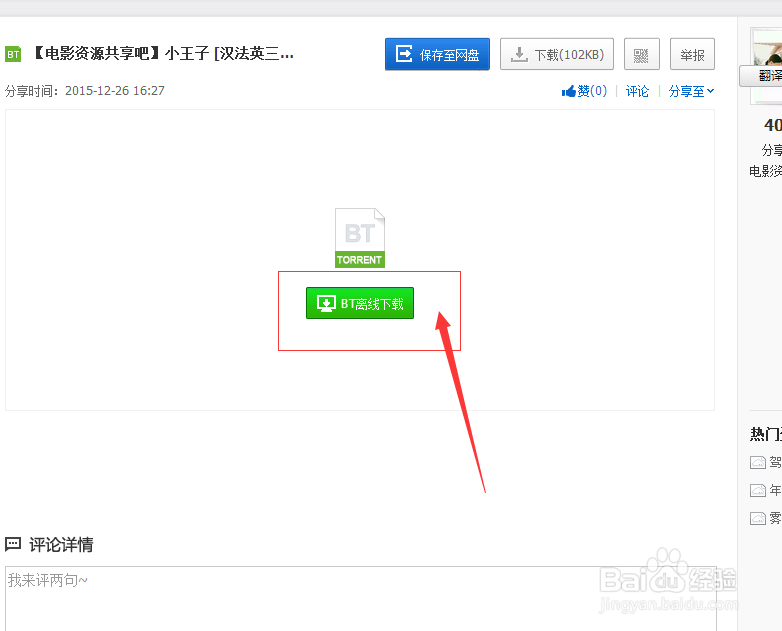Download the 102KB file via 下载 button
The height and width of the screenshot is (631, 782).
tap(557, 54)
